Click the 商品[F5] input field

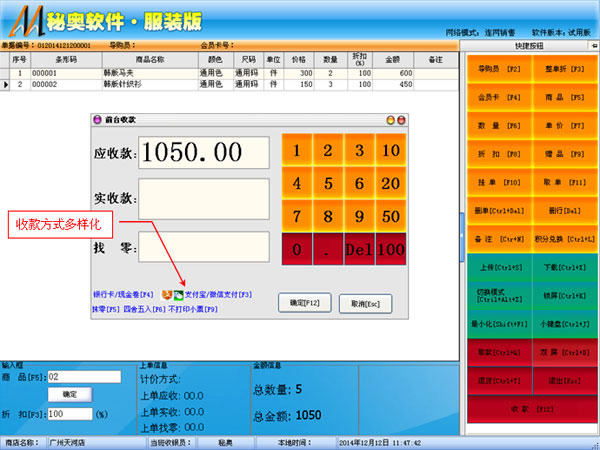(x=83, y=376)
